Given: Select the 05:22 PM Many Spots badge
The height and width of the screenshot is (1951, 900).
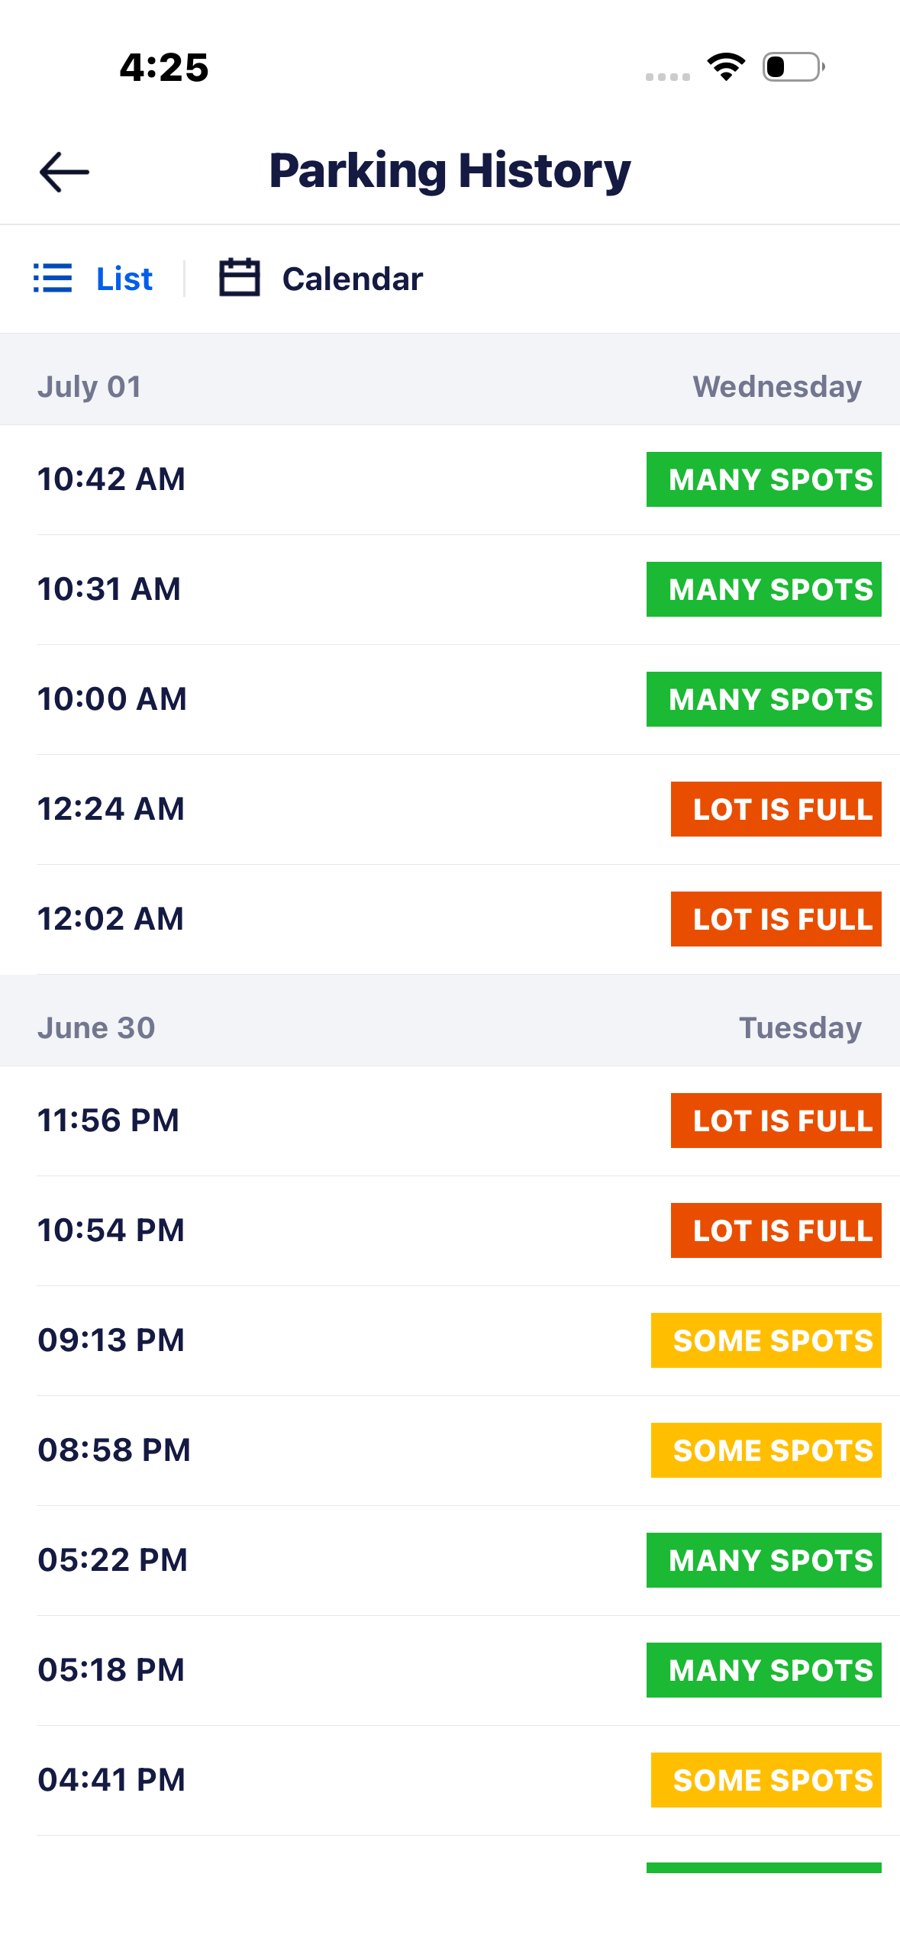Looking at the screenshot, I should pyautogui.click(x=764, y=1560).
